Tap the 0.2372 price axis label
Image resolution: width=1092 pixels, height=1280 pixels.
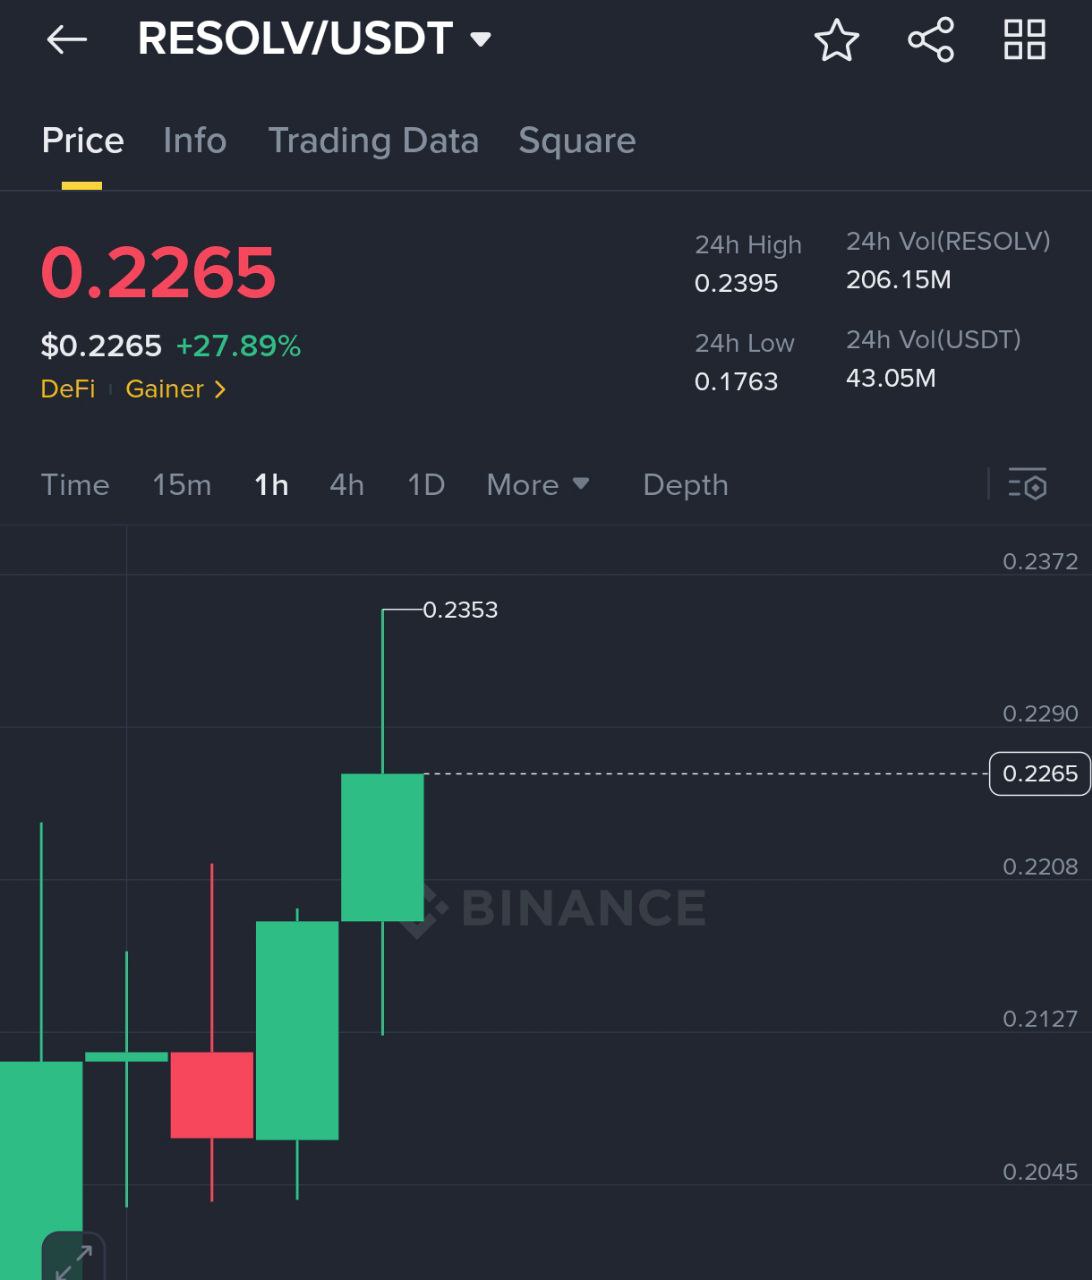tap(1040, 562)
